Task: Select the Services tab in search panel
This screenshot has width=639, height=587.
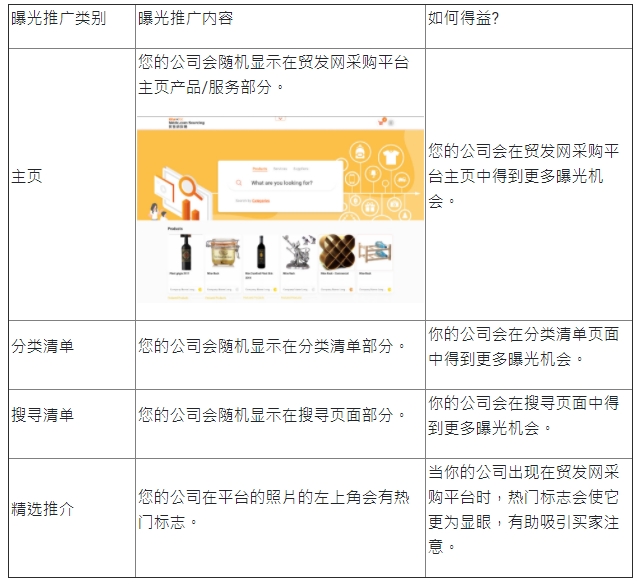Action: [280, 168]
